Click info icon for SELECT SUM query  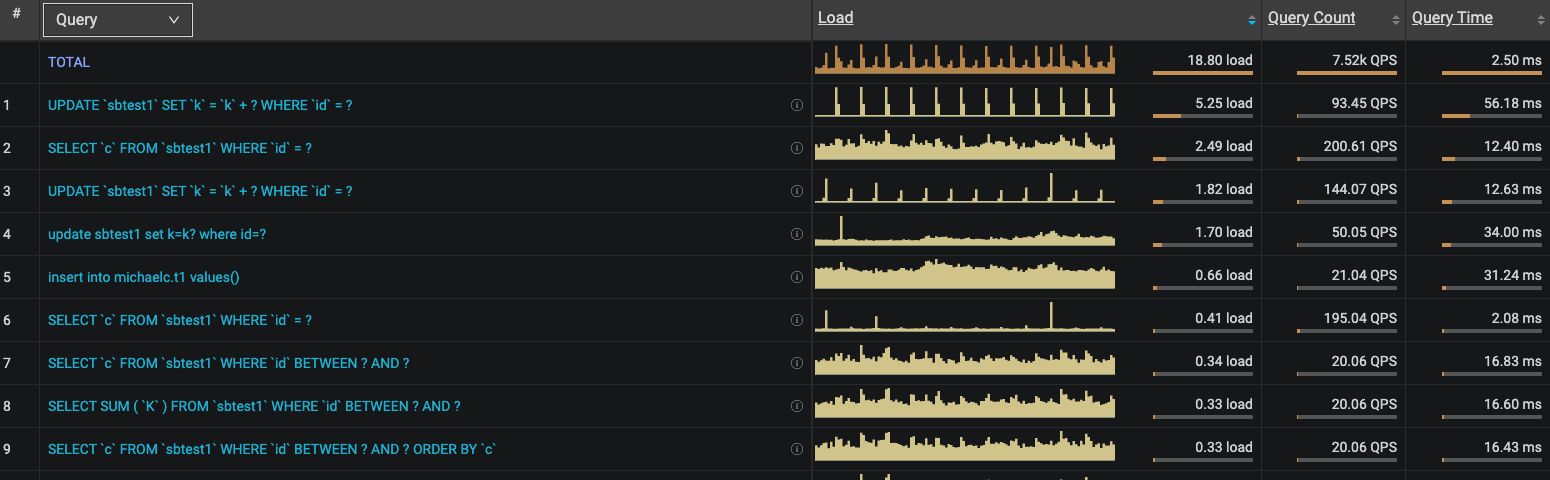797,406
